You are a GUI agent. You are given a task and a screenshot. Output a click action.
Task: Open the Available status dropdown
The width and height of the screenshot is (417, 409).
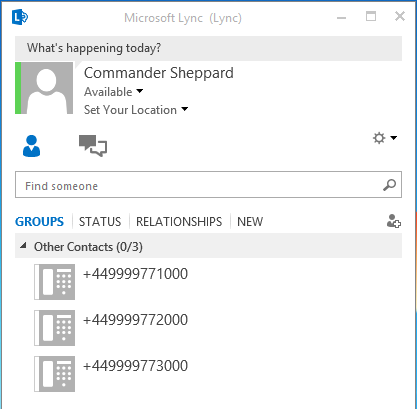click(113, 92)
